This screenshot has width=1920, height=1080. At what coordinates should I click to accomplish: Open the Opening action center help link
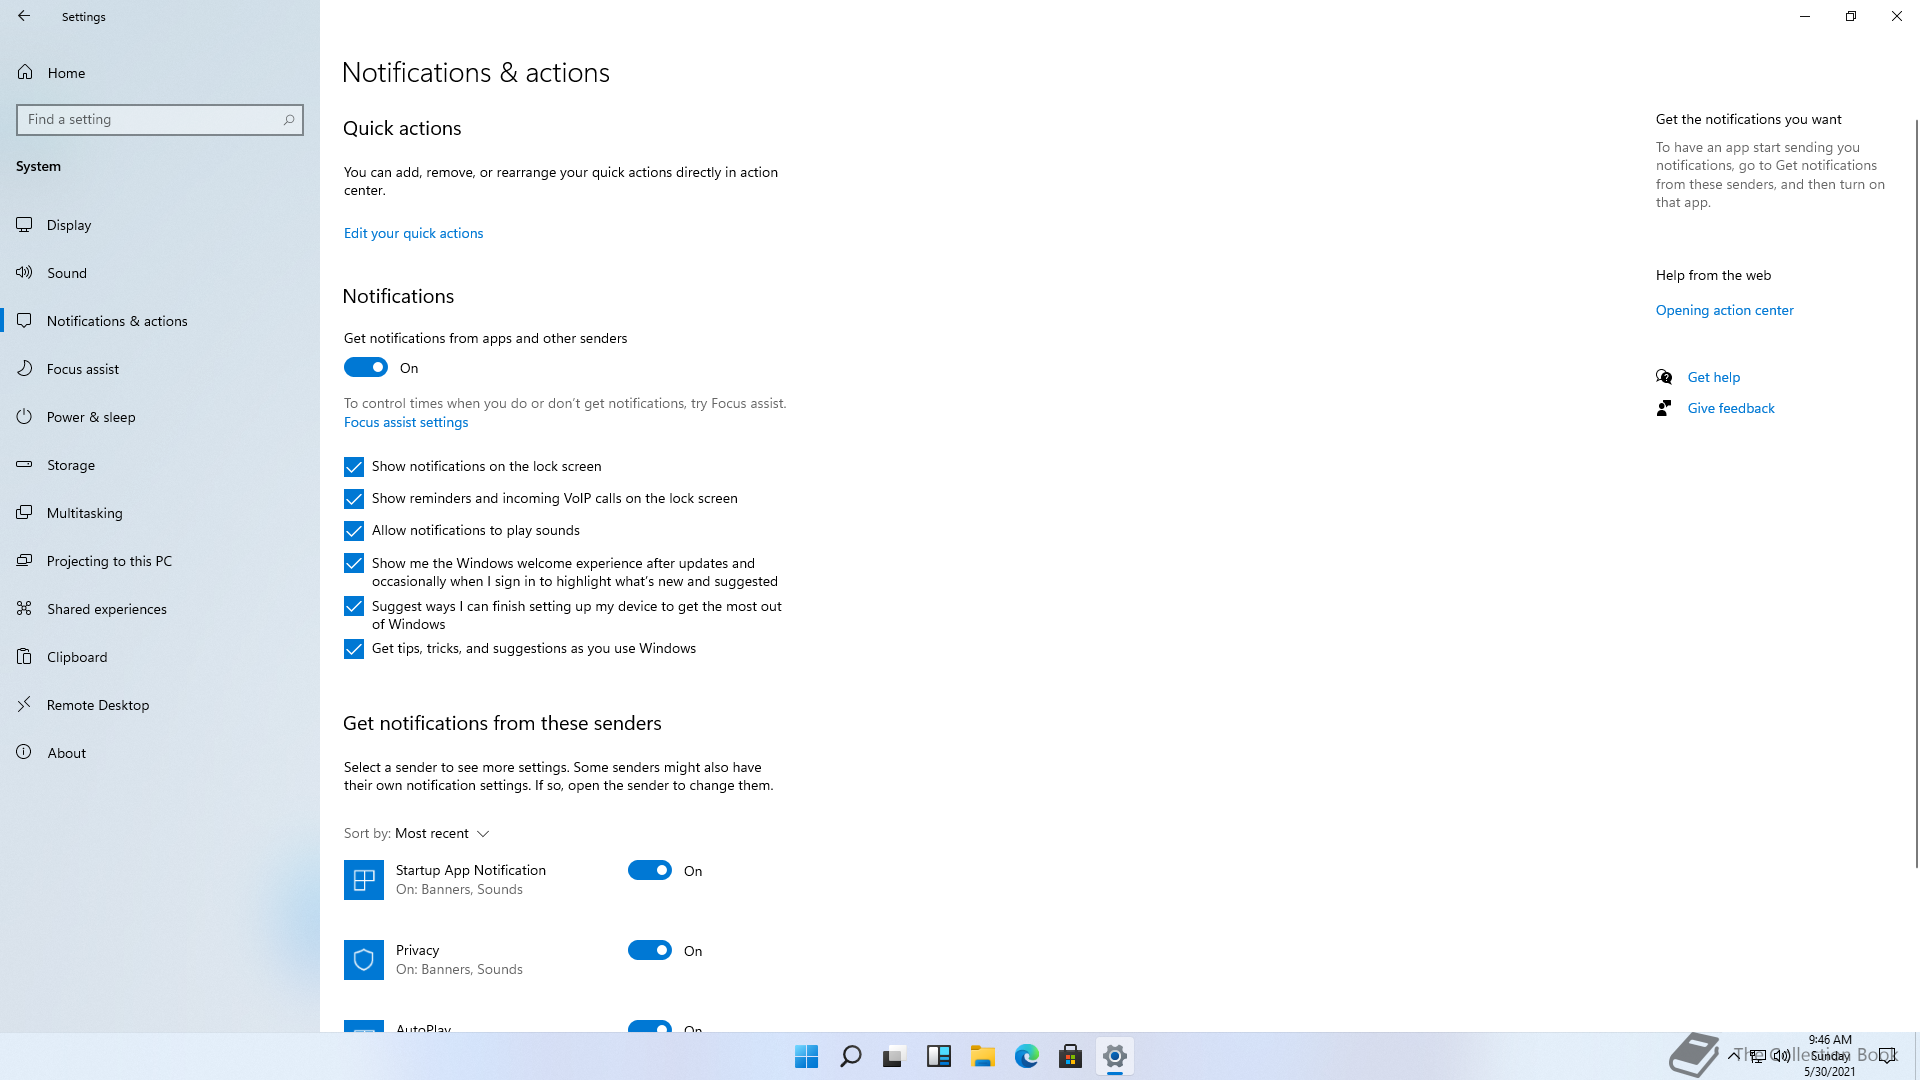point(1724,310)
